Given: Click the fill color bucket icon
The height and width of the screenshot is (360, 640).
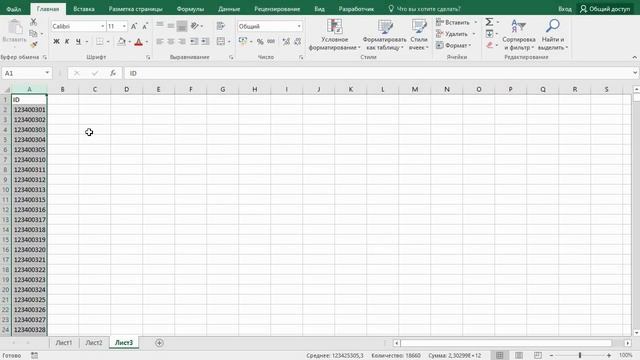Looking at the screenshot, I should tap(121, 41).
